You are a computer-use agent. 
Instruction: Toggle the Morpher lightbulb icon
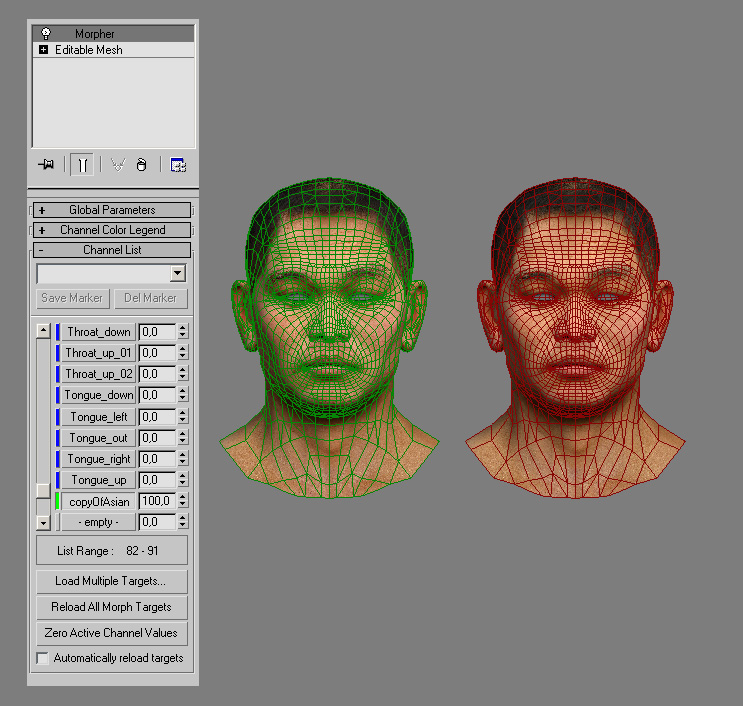coord(45,34)
